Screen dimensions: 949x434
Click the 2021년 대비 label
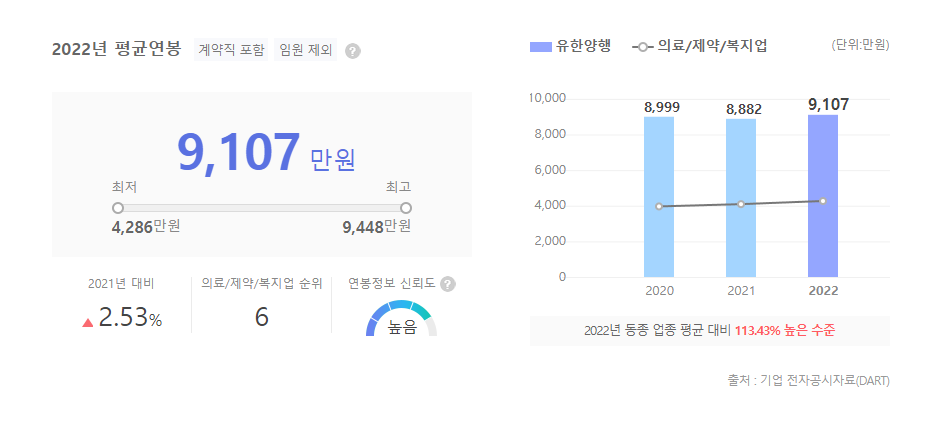point(121,283)
